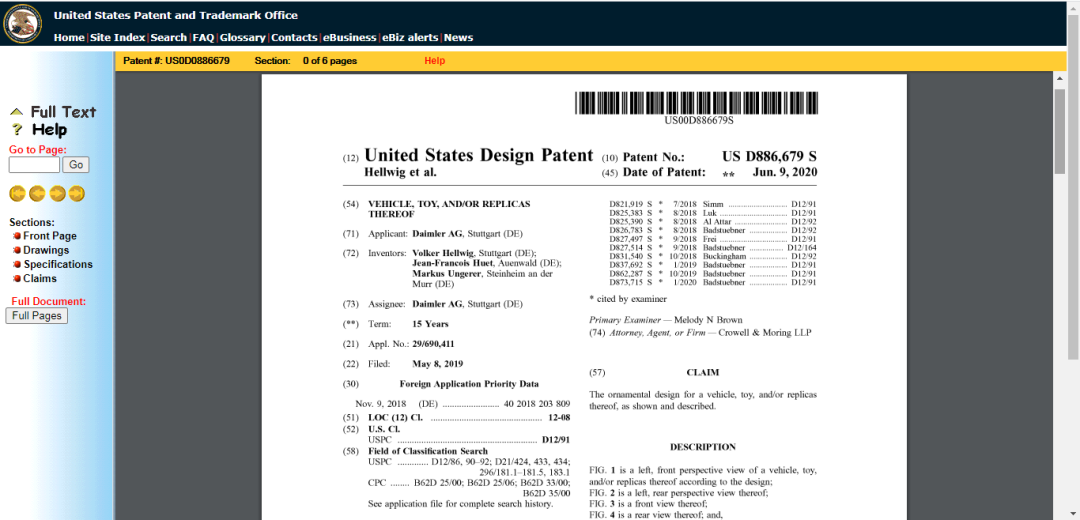The image size is (1080, 520).
Task: Open the eBiz alerts link
Action: point(411,38)
